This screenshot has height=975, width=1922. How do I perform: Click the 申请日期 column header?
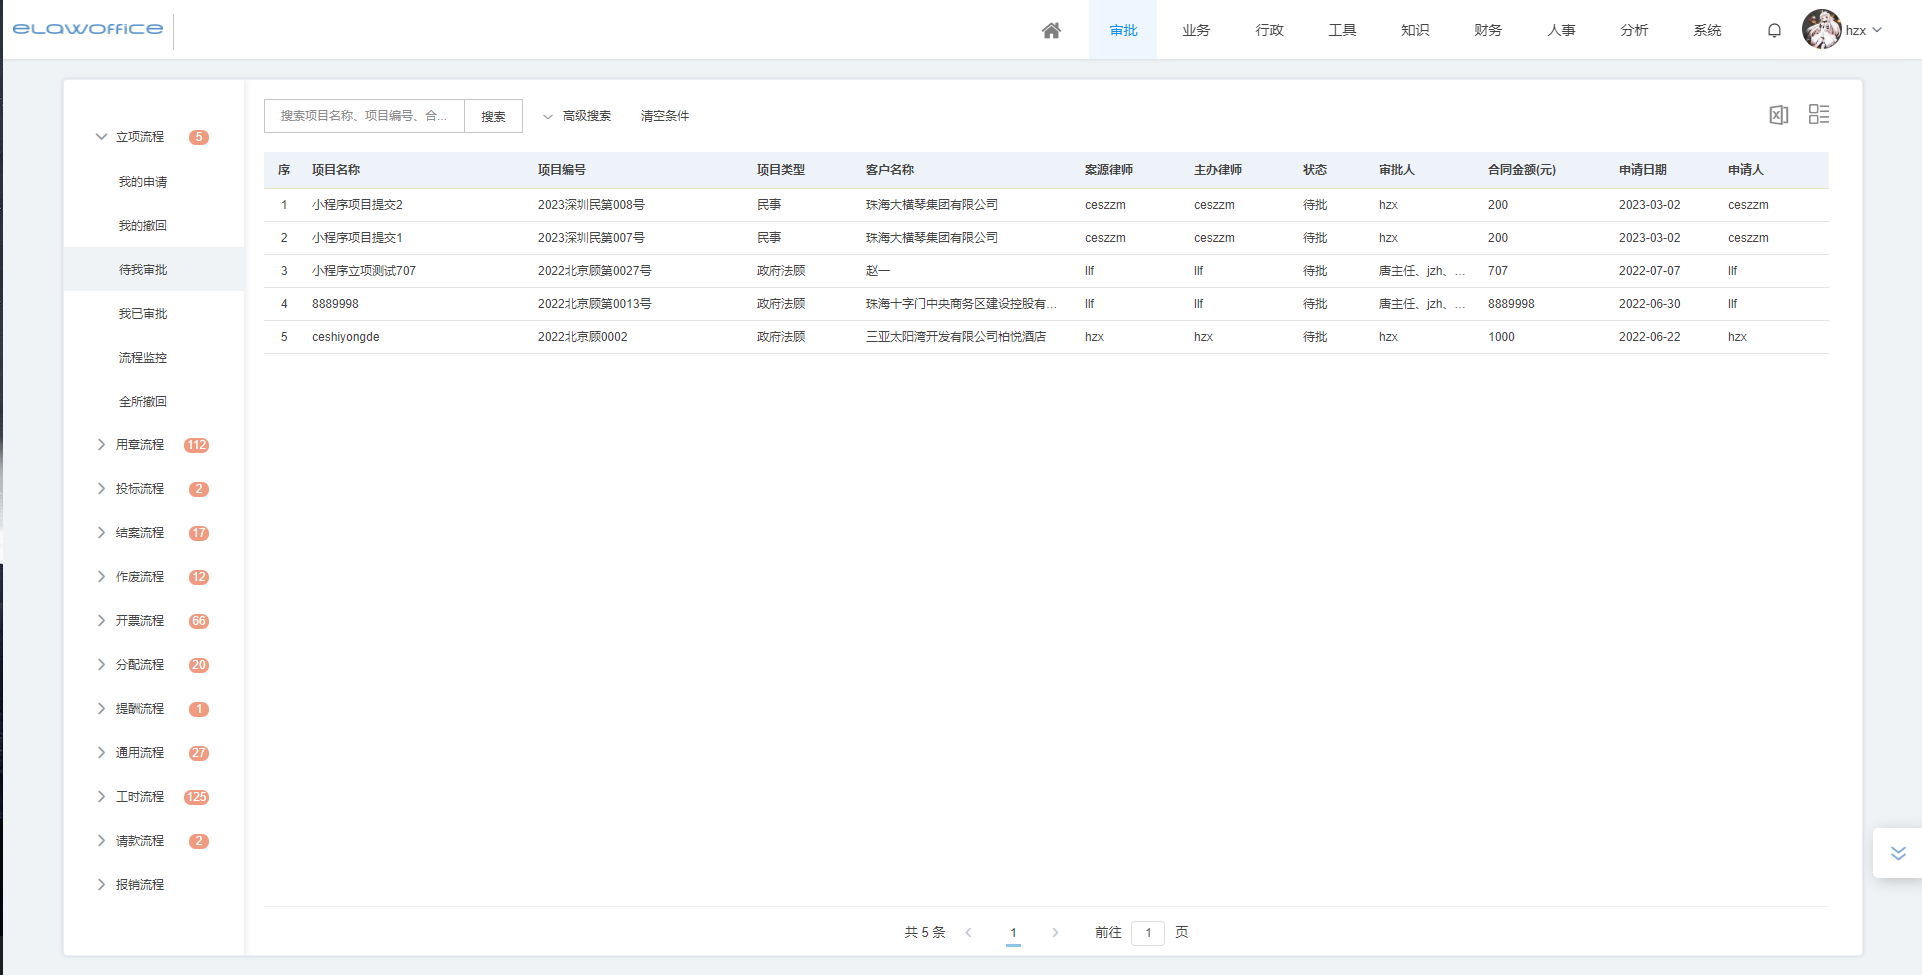point(1643,170)
